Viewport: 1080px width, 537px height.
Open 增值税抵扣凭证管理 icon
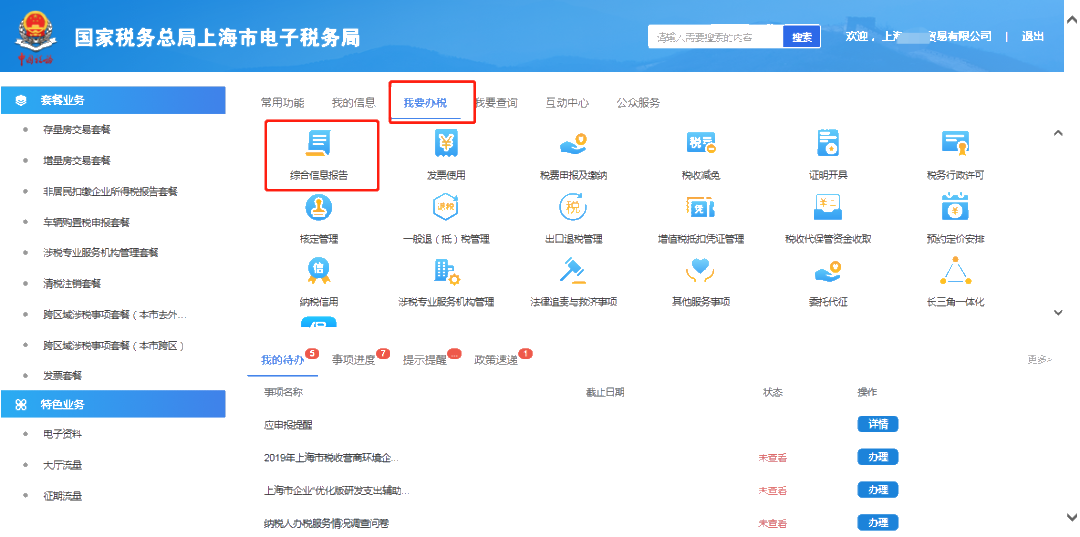pyautogui.click(x=700, y=207)
